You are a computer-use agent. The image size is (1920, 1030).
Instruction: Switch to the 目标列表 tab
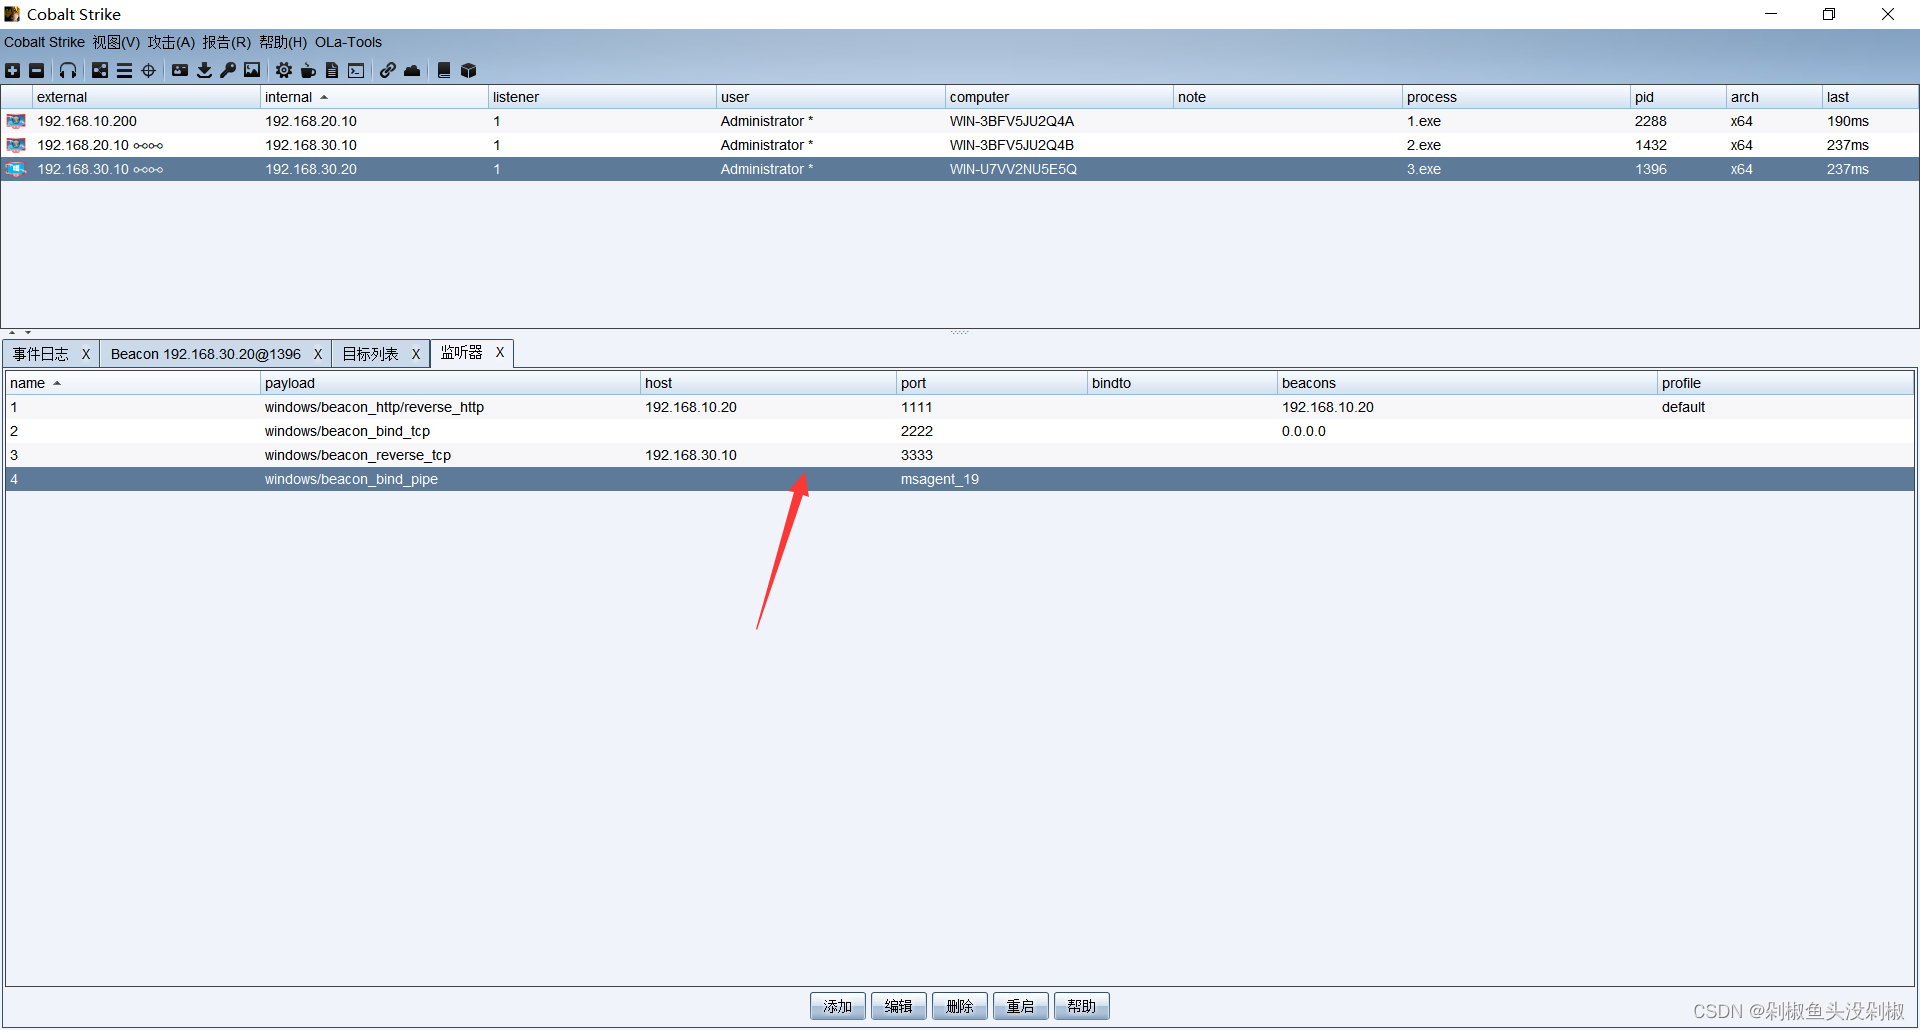[370, 354]
